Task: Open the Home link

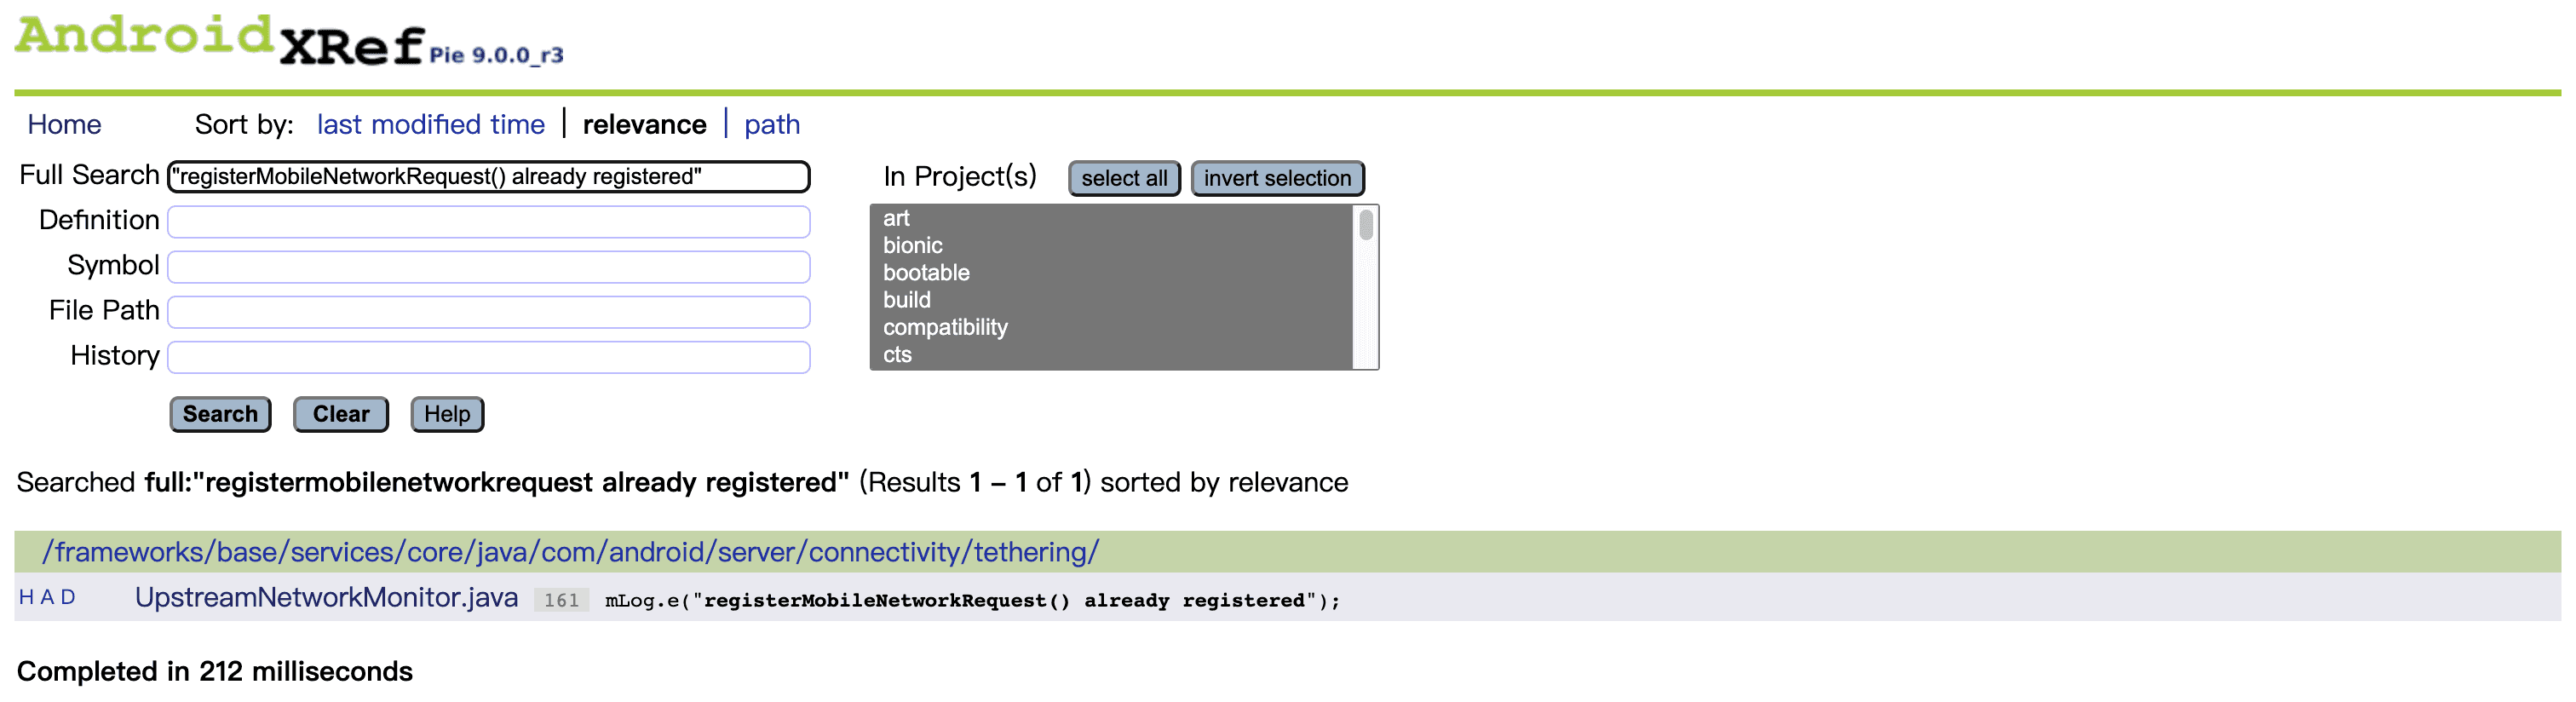Action: pyautogui.click(x=64, y=124)
